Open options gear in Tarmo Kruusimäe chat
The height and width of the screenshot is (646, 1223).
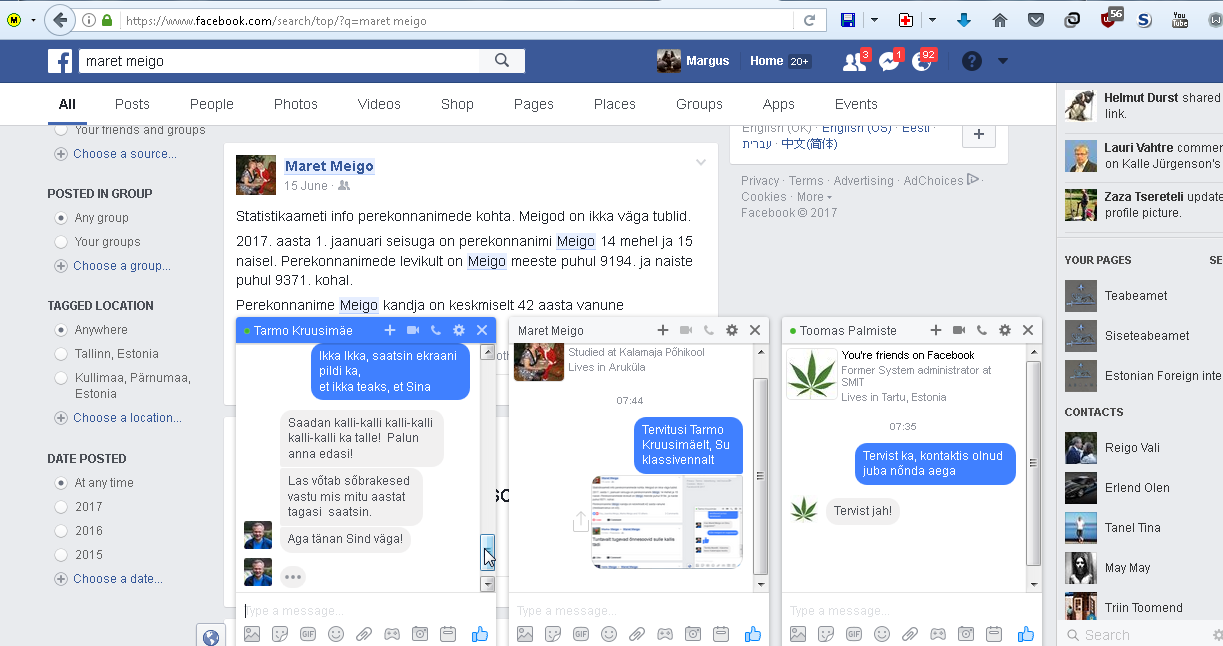pos(459,330)
